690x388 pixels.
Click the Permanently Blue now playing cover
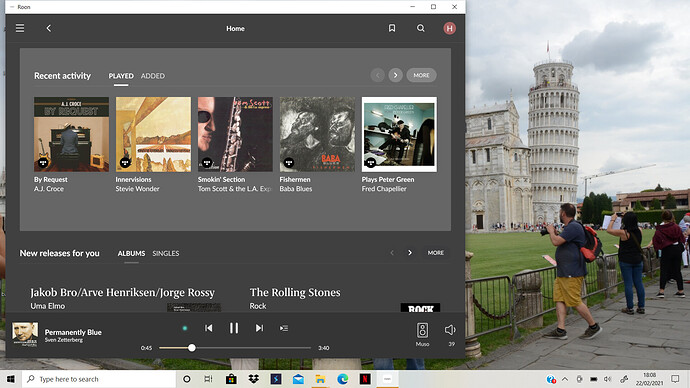pos(25,334)
